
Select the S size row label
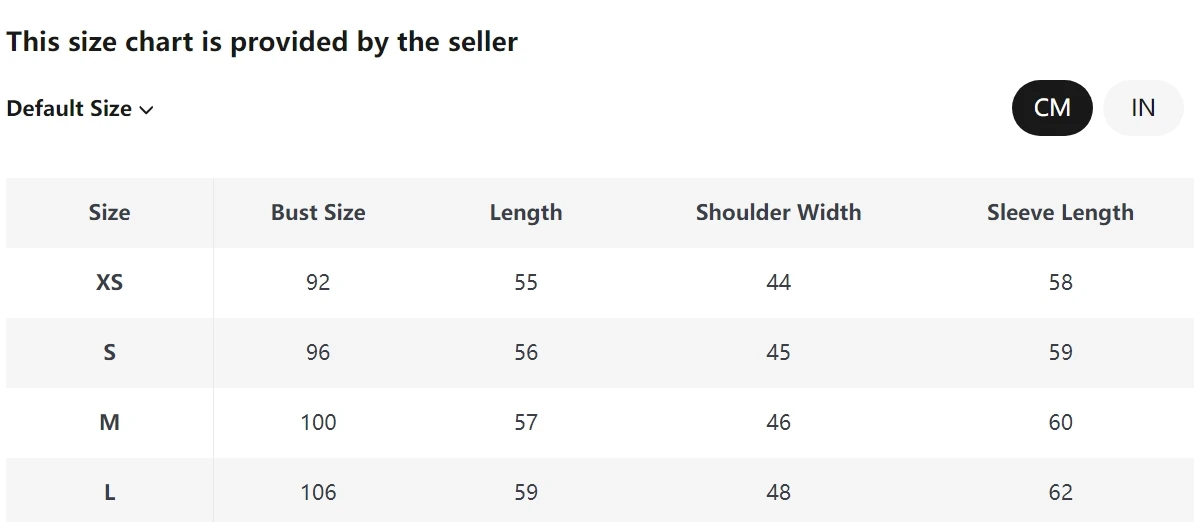109,352
